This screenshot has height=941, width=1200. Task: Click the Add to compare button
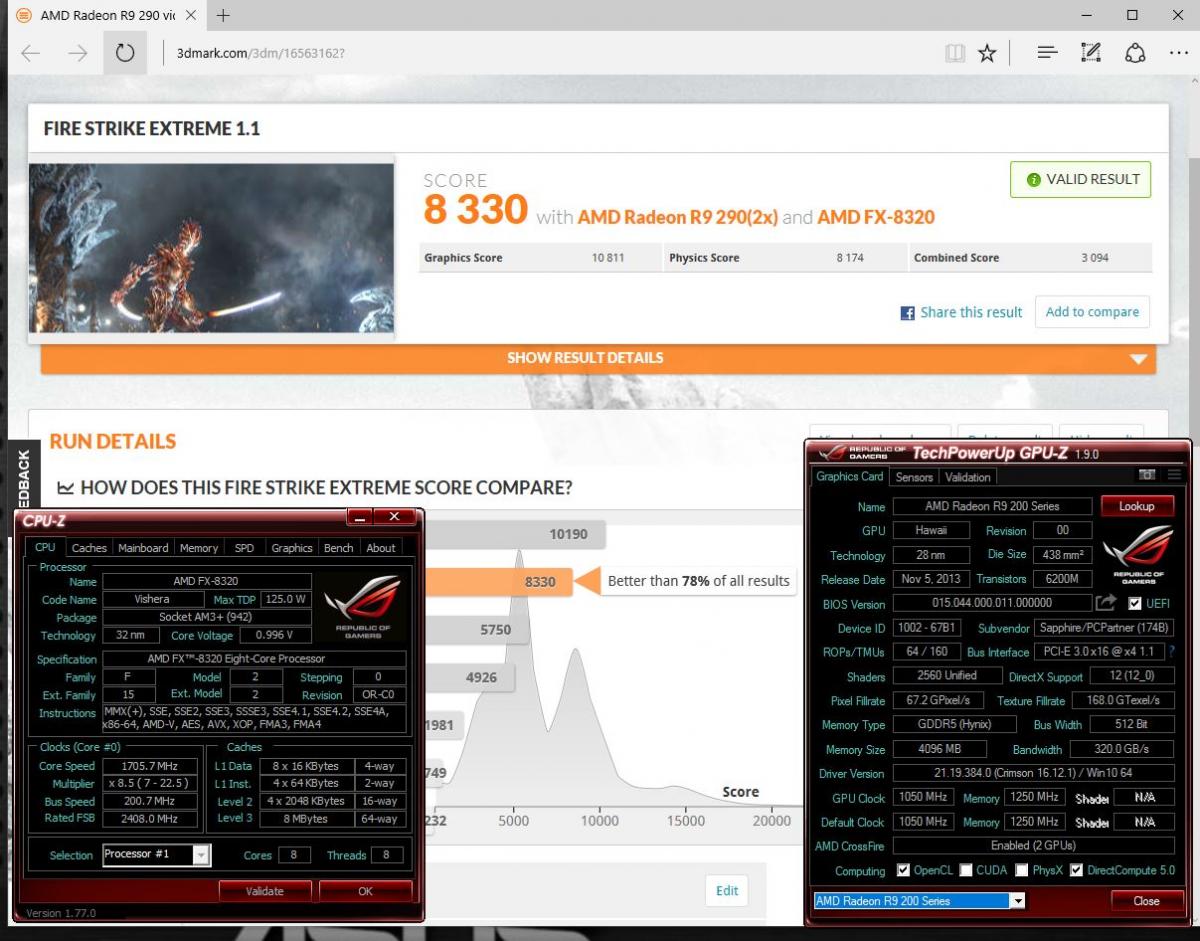1092,312
